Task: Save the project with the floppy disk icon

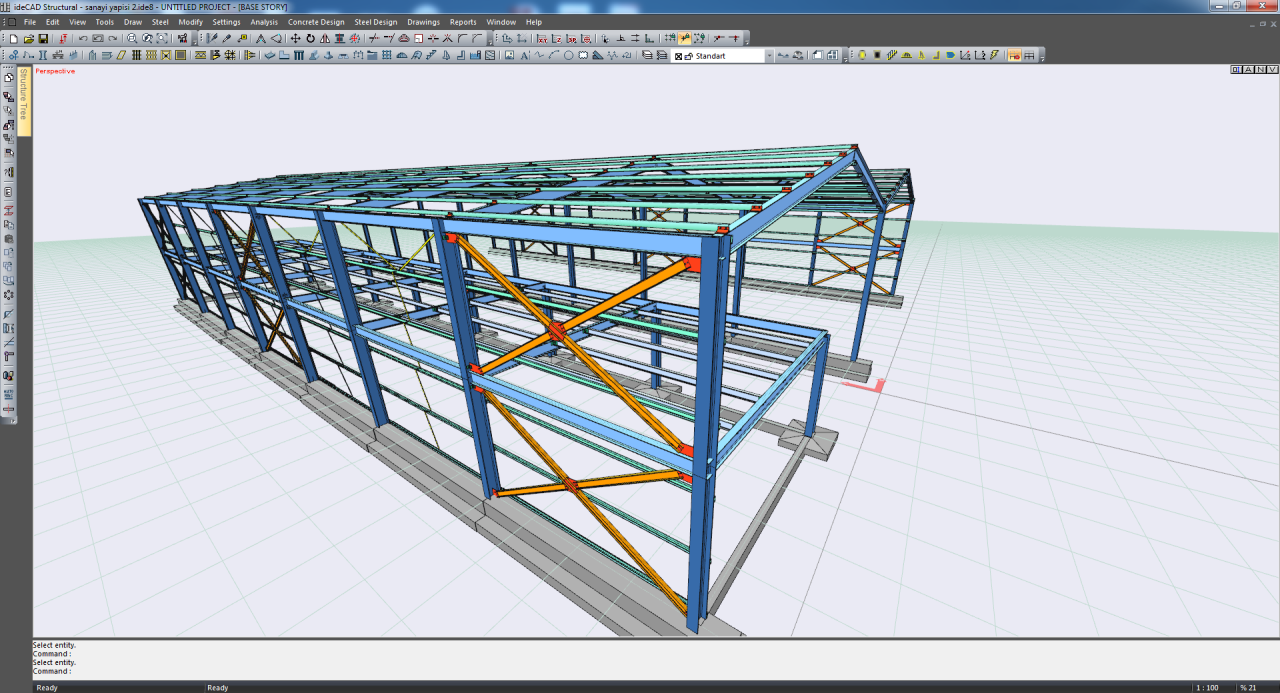Action: click(x=43, y=39)
